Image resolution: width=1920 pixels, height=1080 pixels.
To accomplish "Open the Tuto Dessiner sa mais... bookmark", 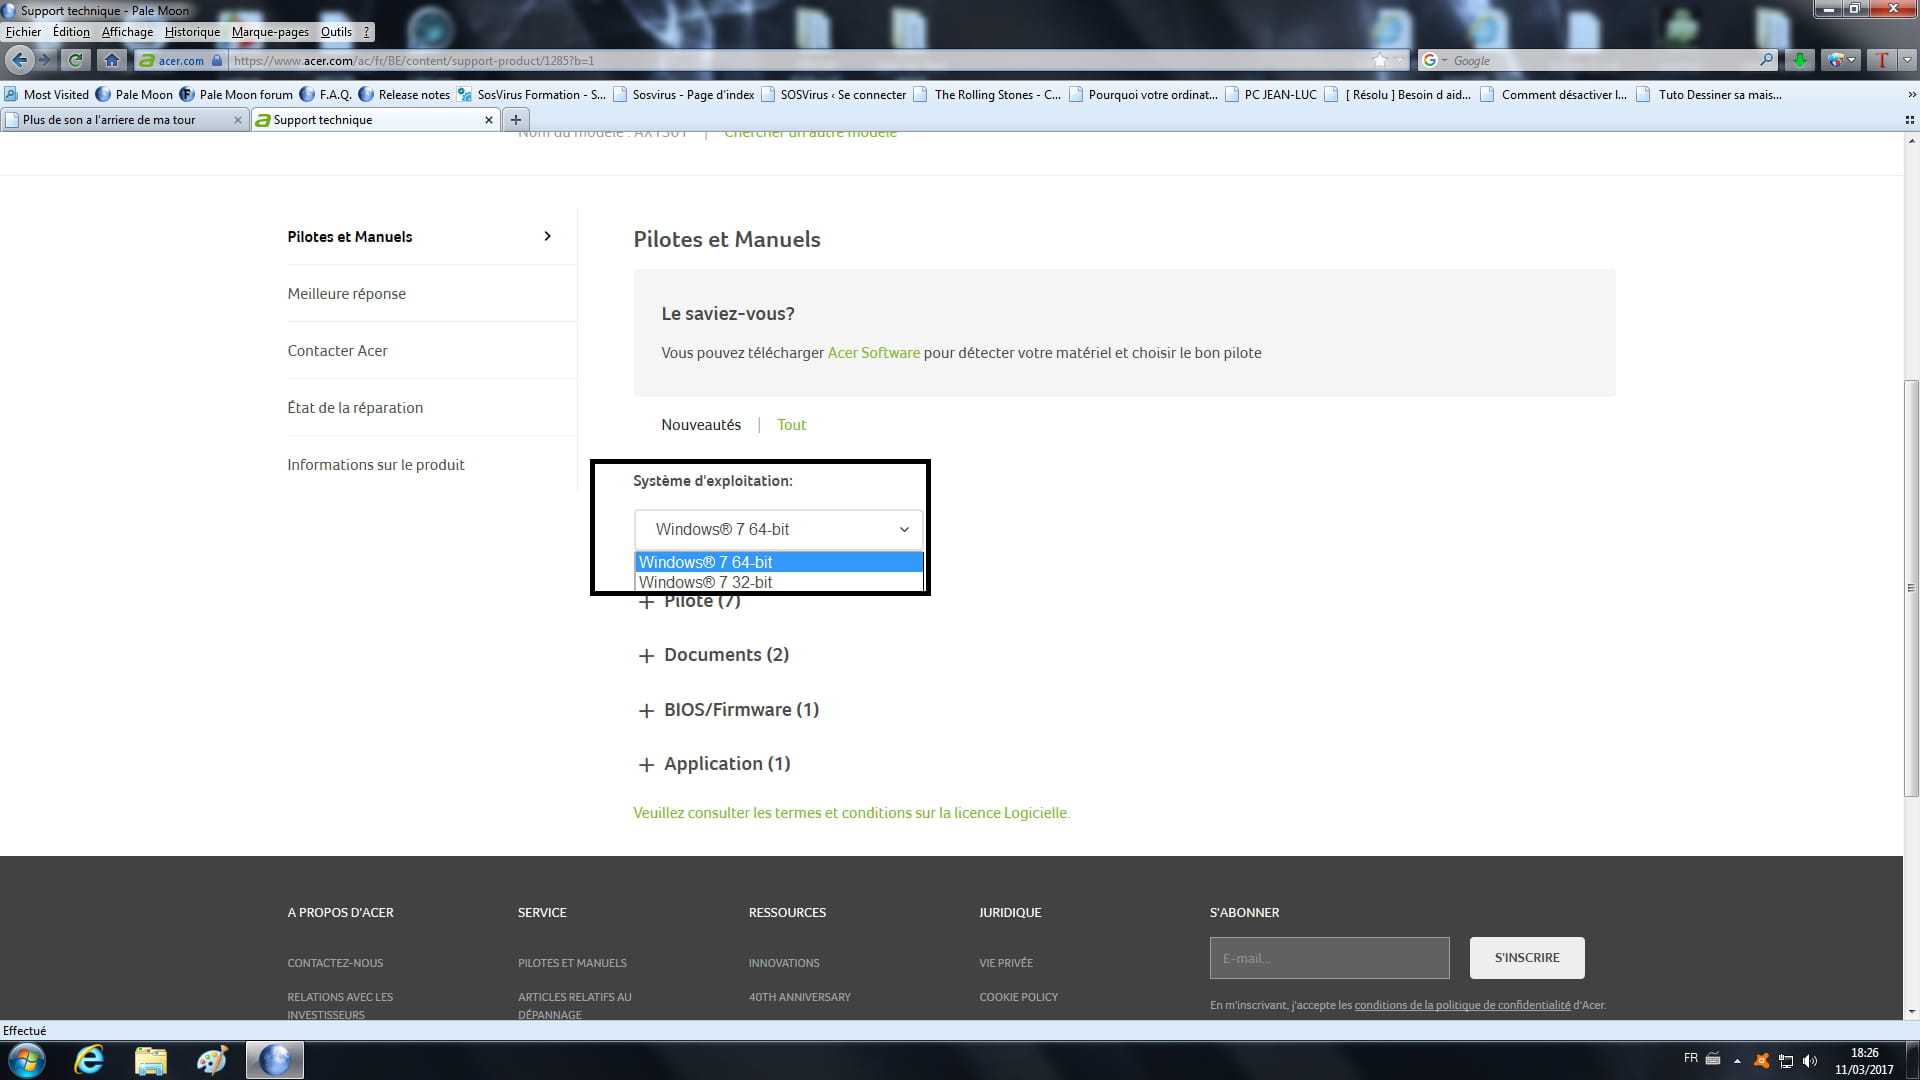I will 1709,95.
